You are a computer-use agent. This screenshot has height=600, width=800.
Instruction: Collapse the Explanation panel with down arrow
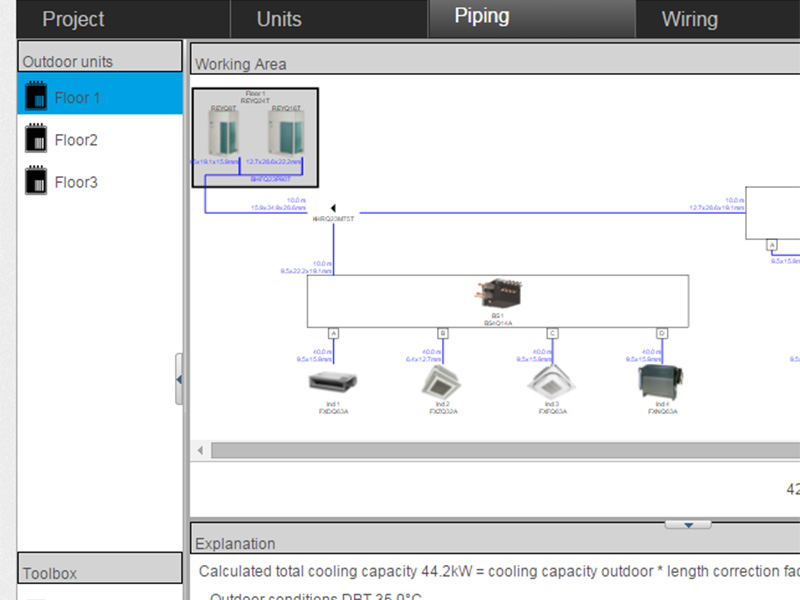pyautogui.click(x=688, y=524)
